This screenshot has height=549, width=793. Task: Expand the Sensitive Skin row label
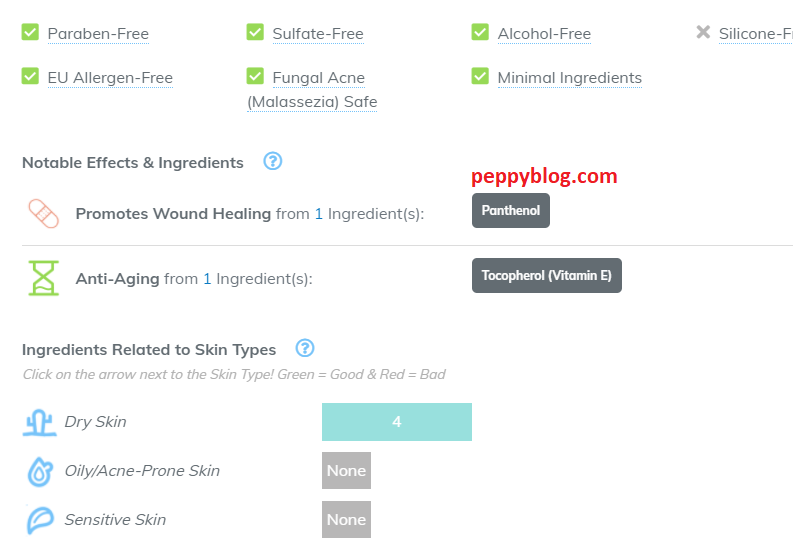pyautogui.click(x=115, y=520)
